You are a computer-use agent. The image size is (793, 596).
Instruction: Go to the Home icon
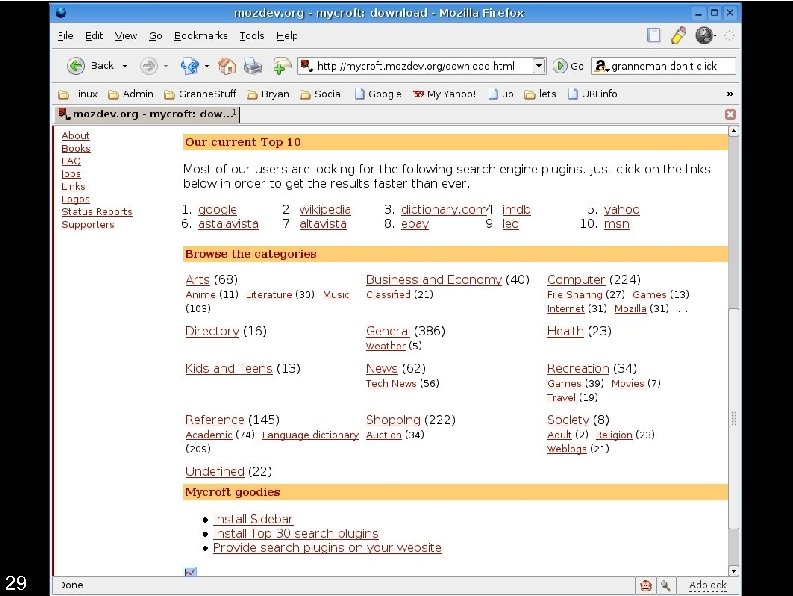click(227, 66)
